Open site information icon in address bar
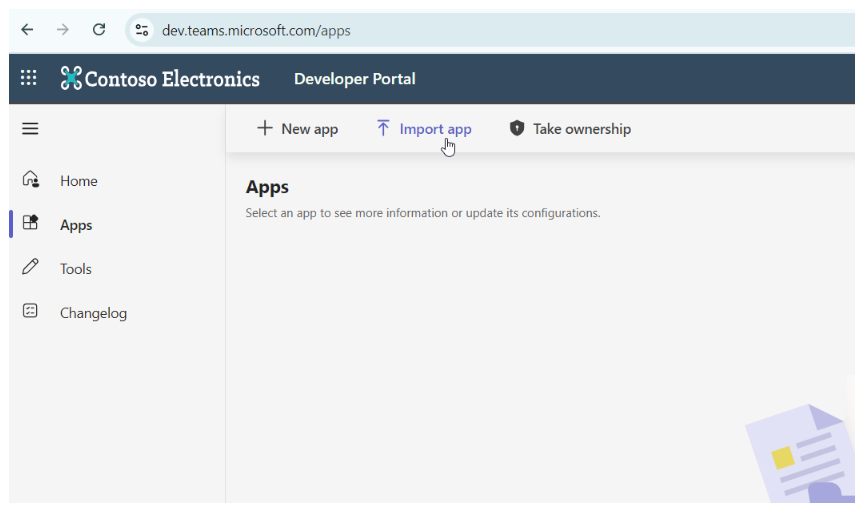858x505 pixels. coord(142,30)
